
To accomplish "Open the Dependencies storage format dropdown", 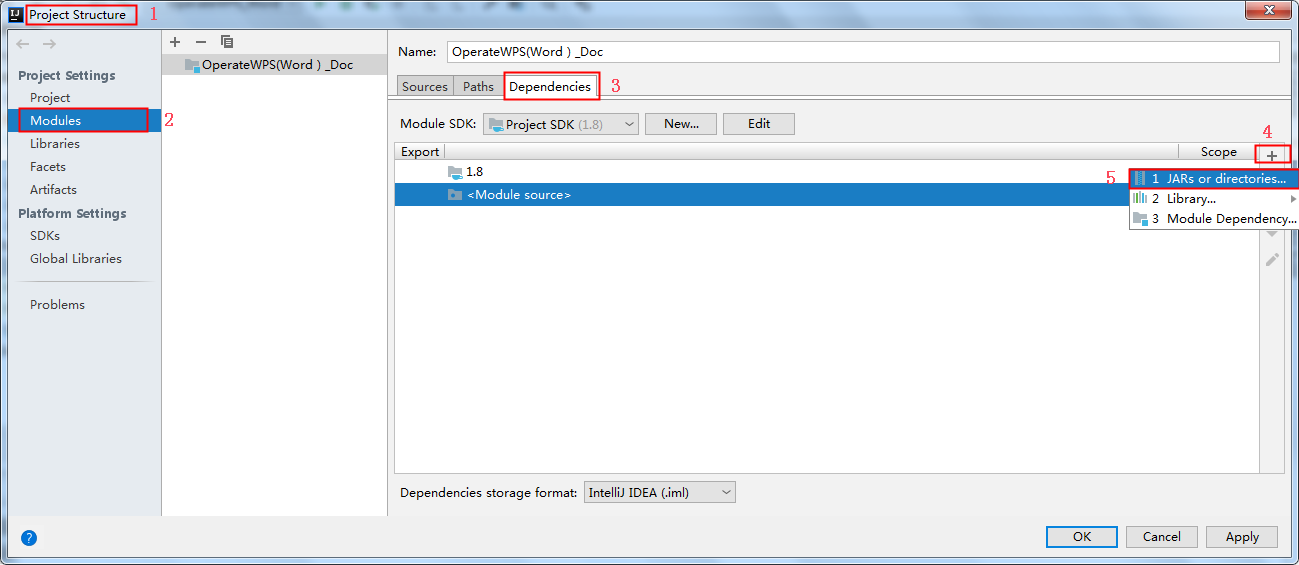I will tap(659, 492).
